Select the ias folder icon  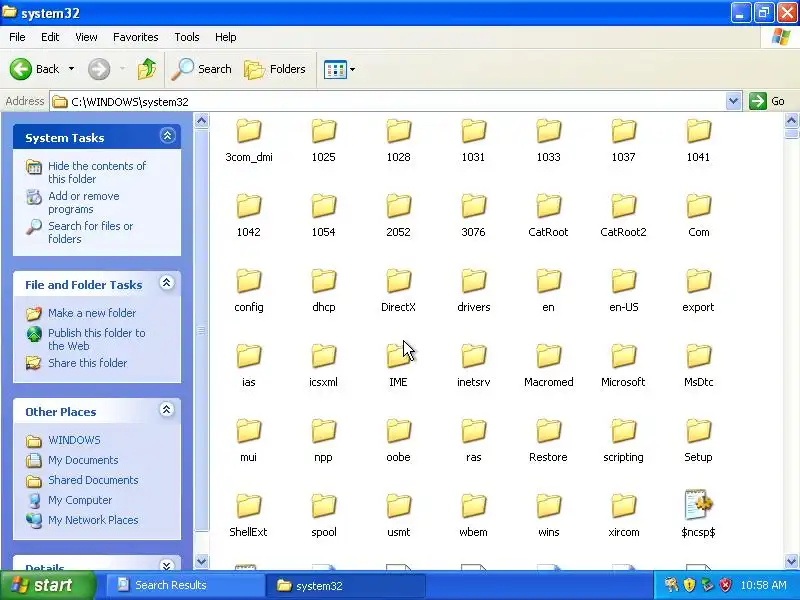pyautogui.click(x=249, y=357)
